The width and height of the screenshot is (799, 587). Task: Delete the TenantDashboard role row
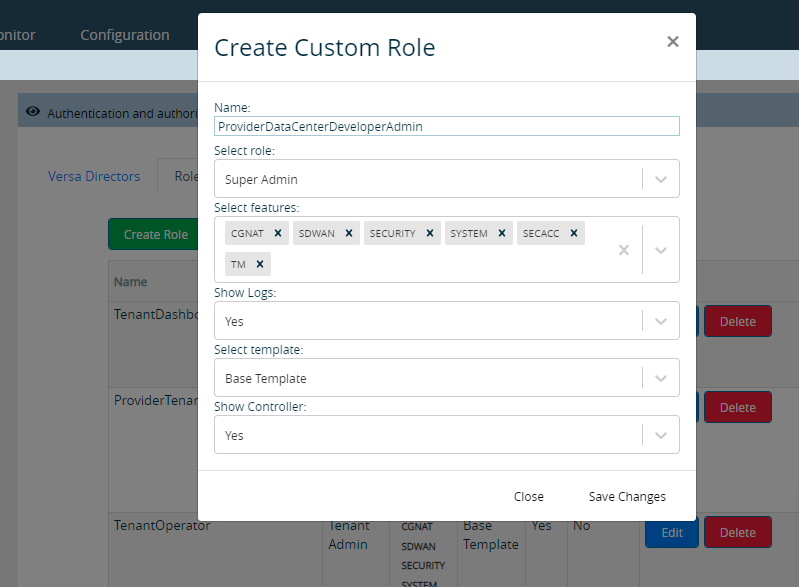(737, 322)
